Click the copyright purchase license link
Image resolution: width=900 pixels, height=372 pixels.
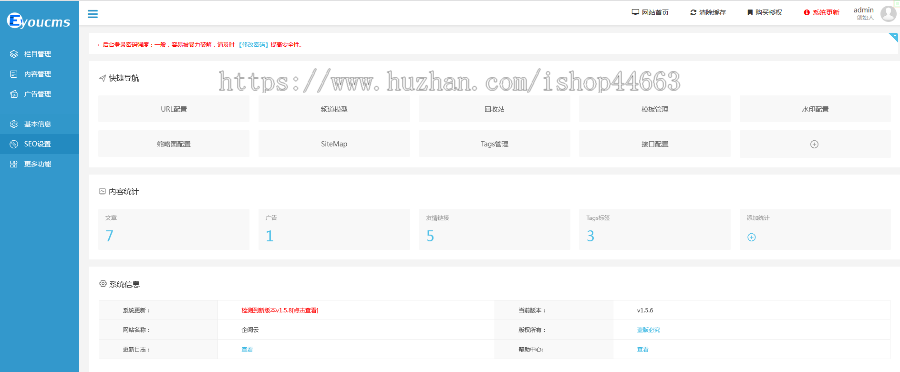[648, 330]
